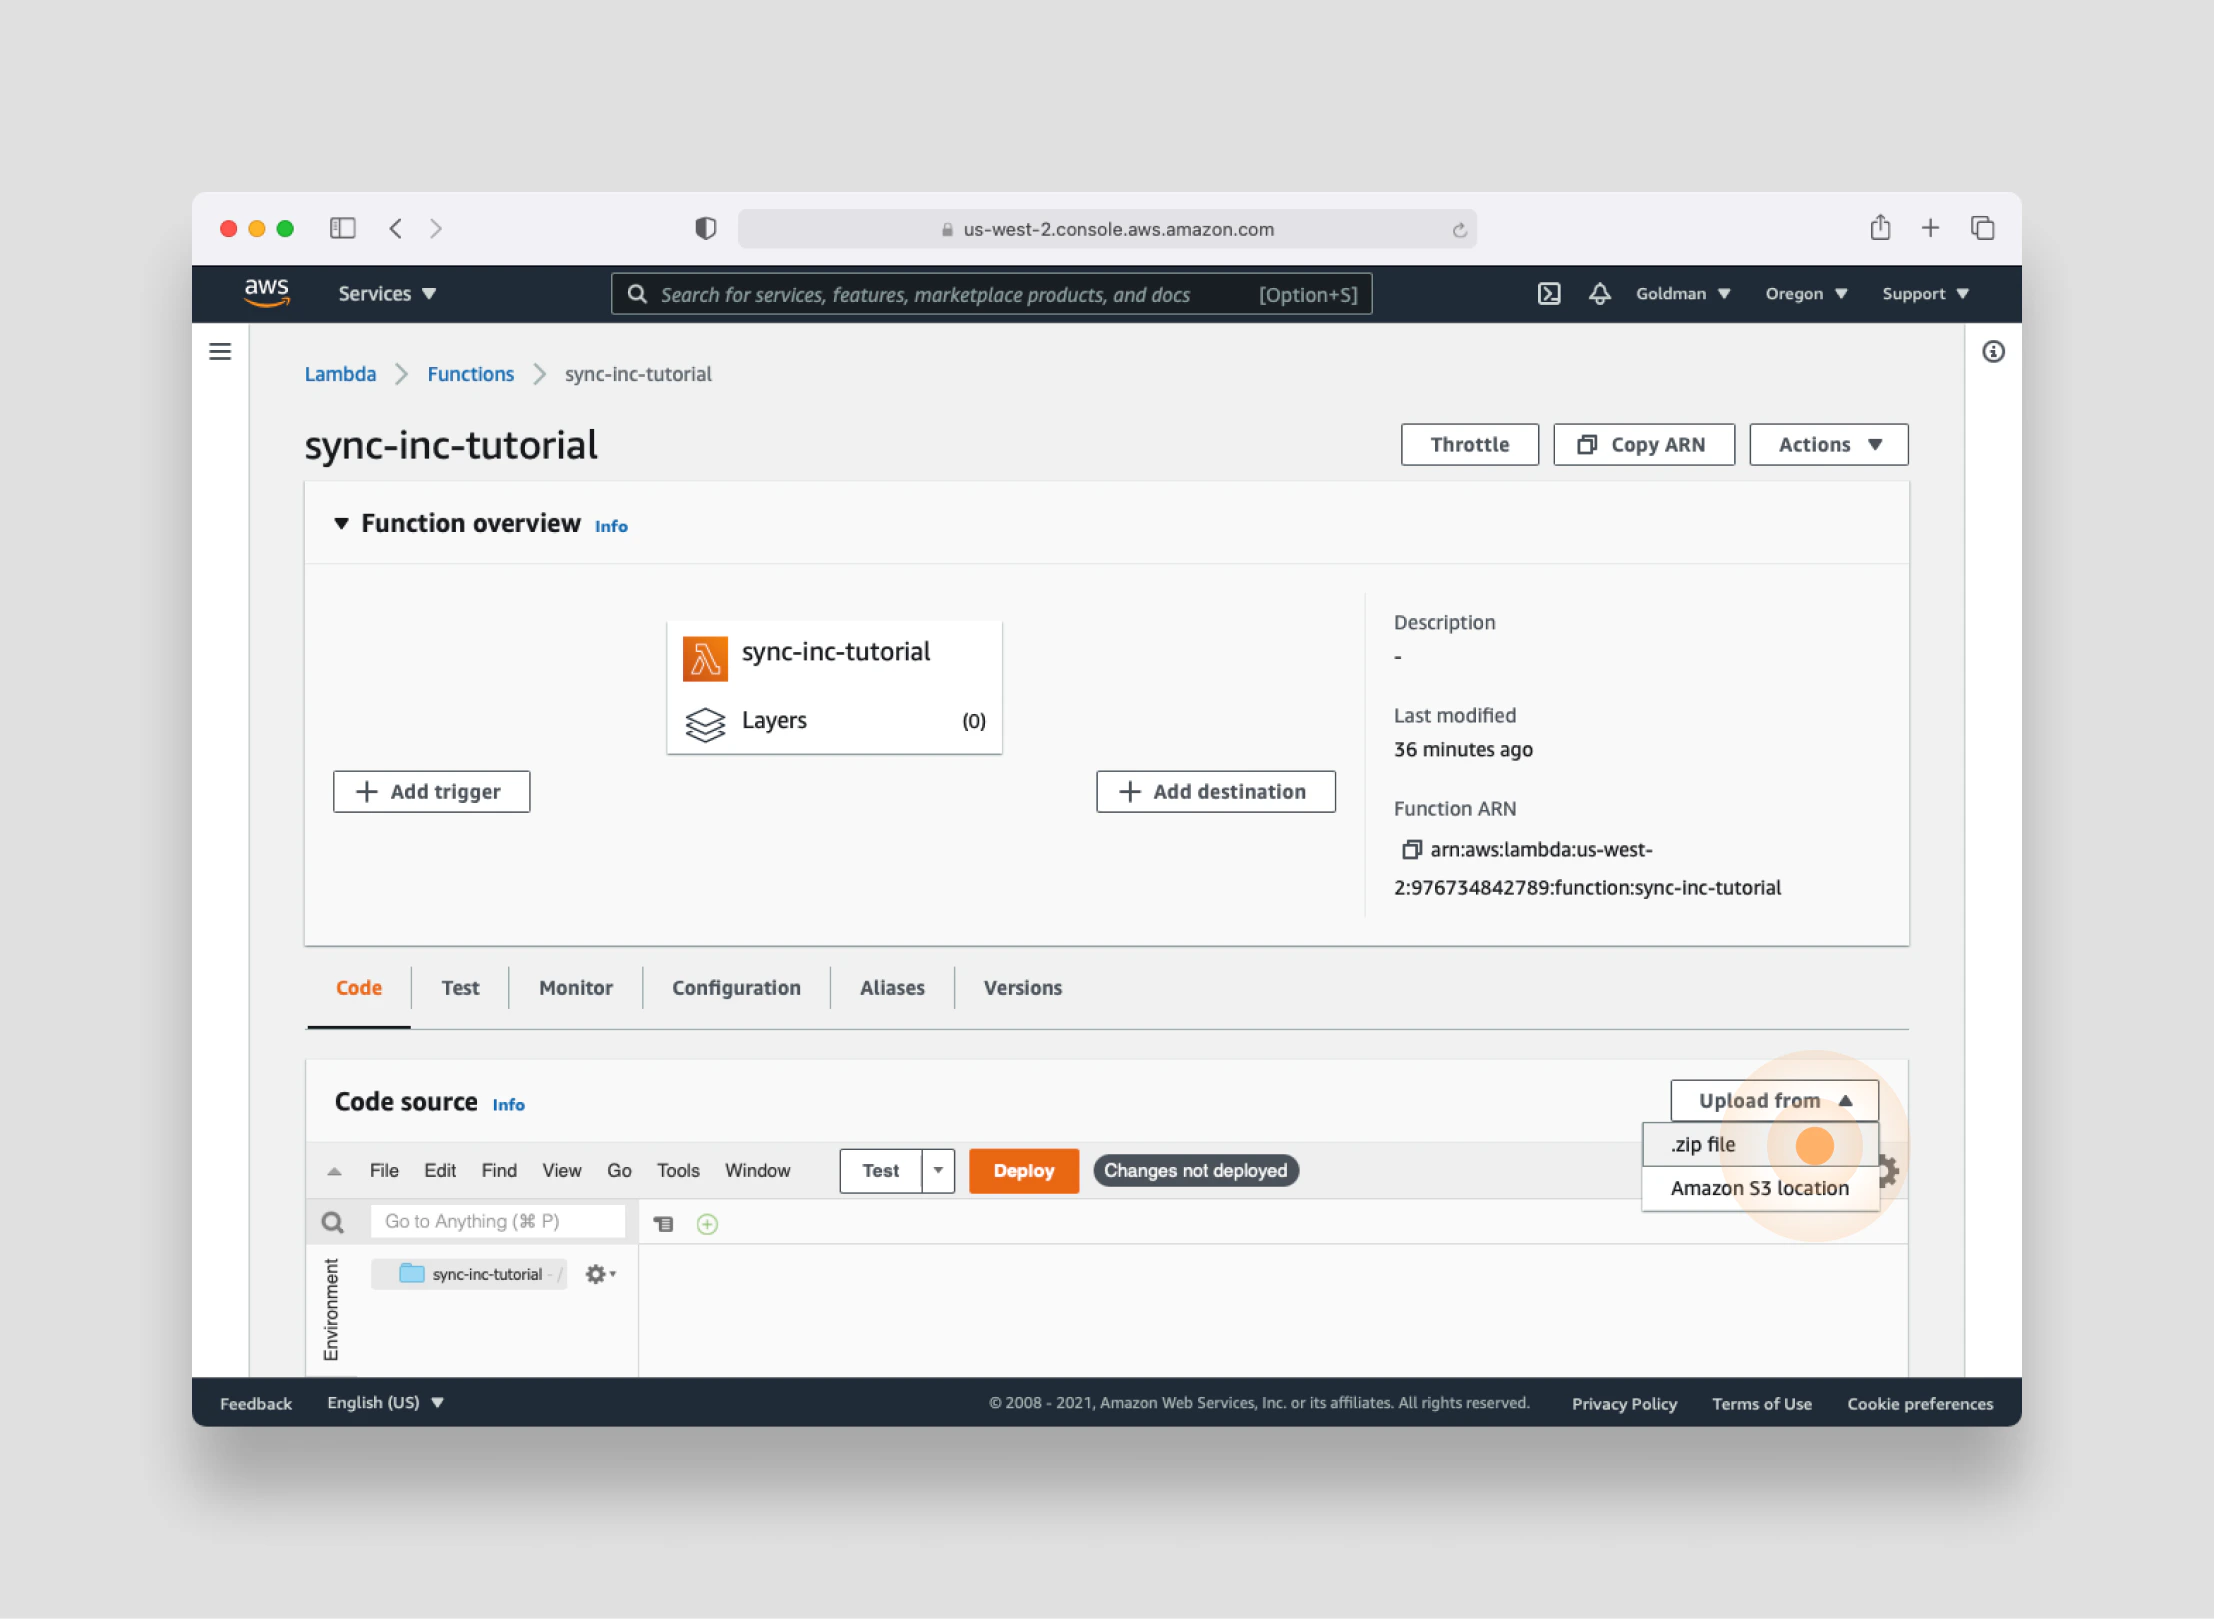The image size is (2214, 1619).
Task: Toggle the Safari sidebar
Action: pyautogui.click(x=343, y=229)
